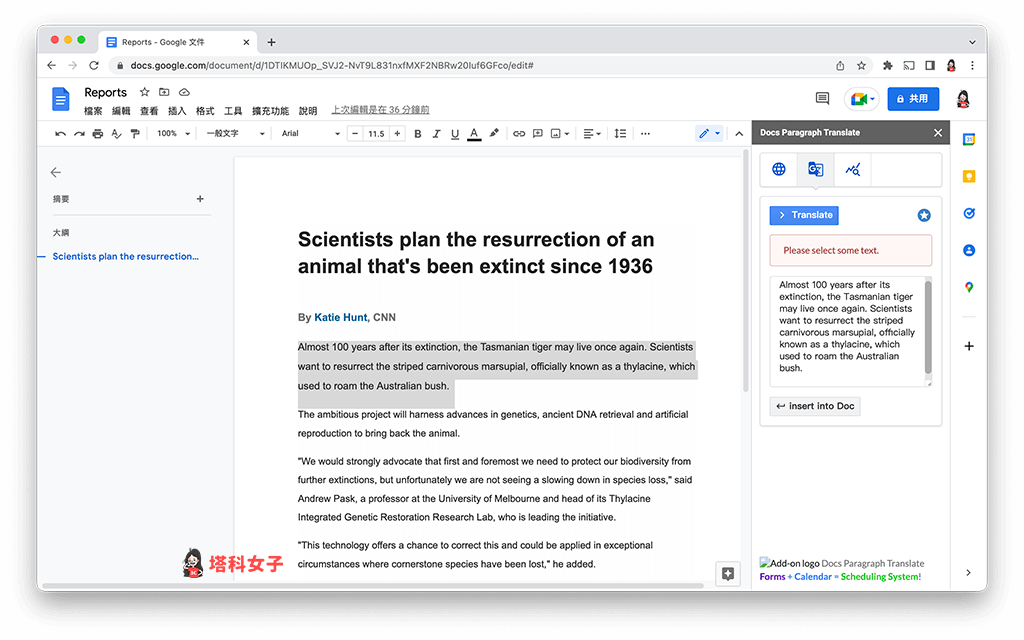Open comment history icon in header
Image resolution: width=1024 pixels, height=640 pixels.
pos(822,99)
